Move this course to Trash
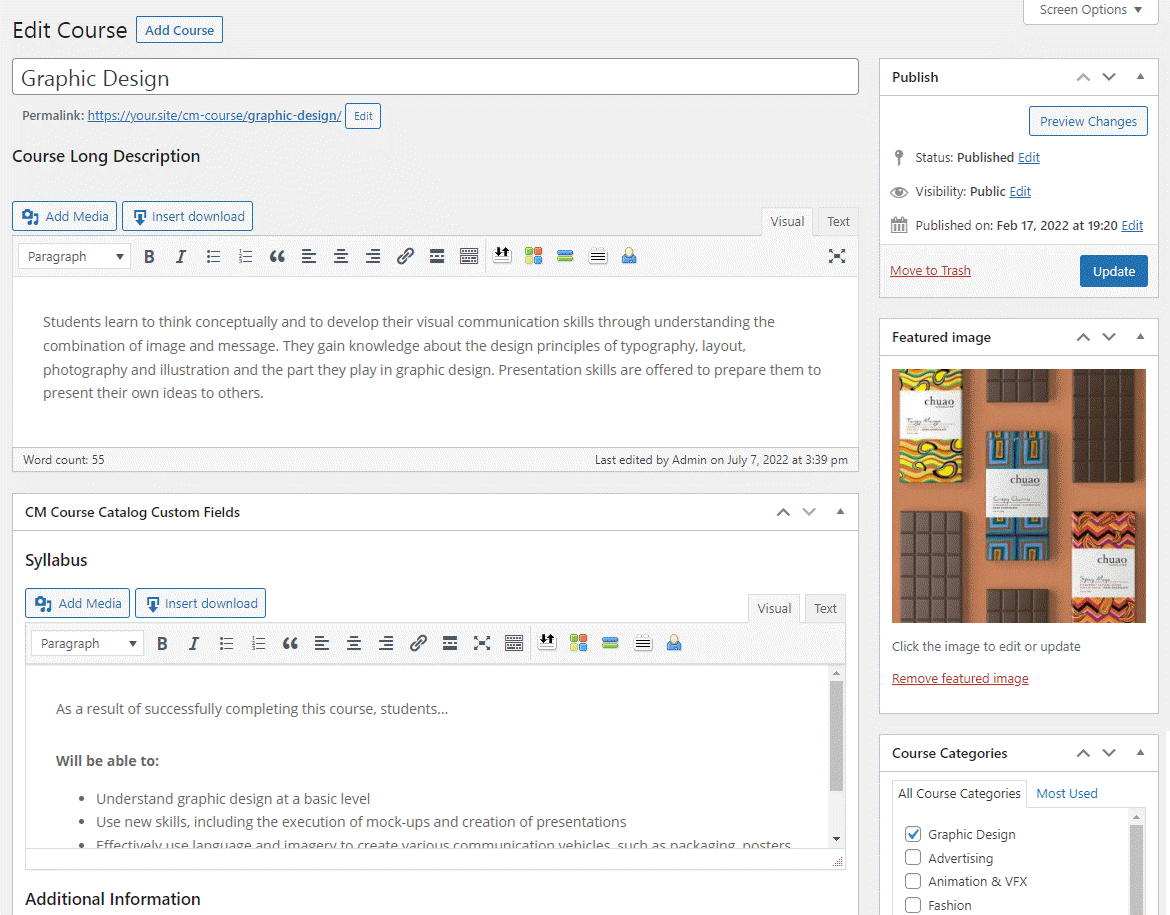This screenshot has height=915, width=1170. coord(930,270)
